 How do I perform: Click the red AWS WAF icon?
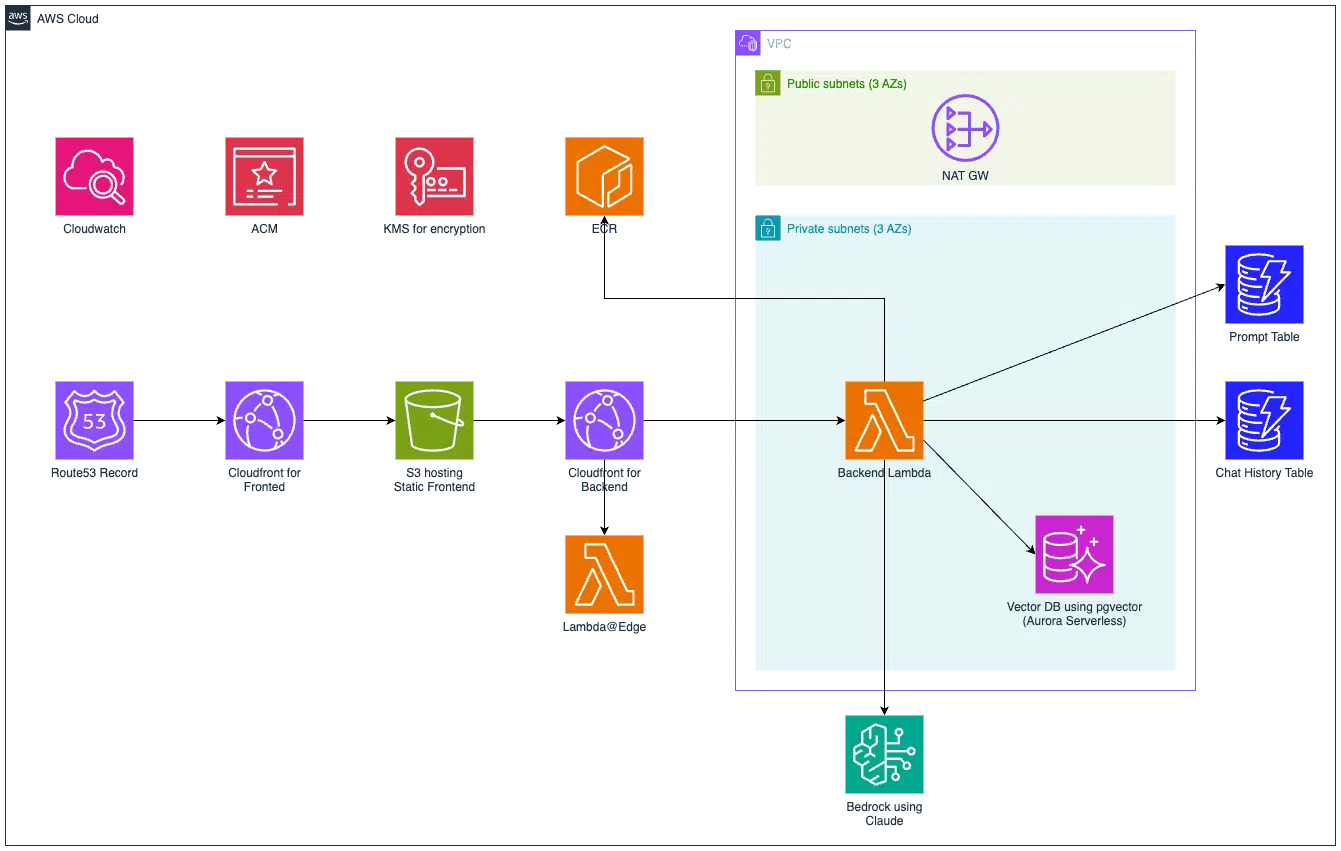click(x=264, y=176)
